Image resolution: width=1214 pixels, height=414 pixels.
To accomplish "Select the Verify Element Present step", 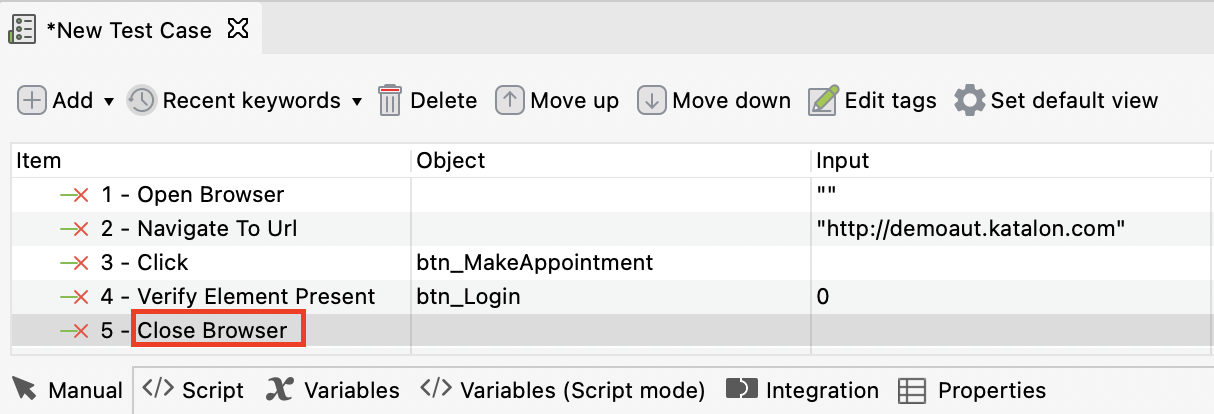I will click(256, 297).
